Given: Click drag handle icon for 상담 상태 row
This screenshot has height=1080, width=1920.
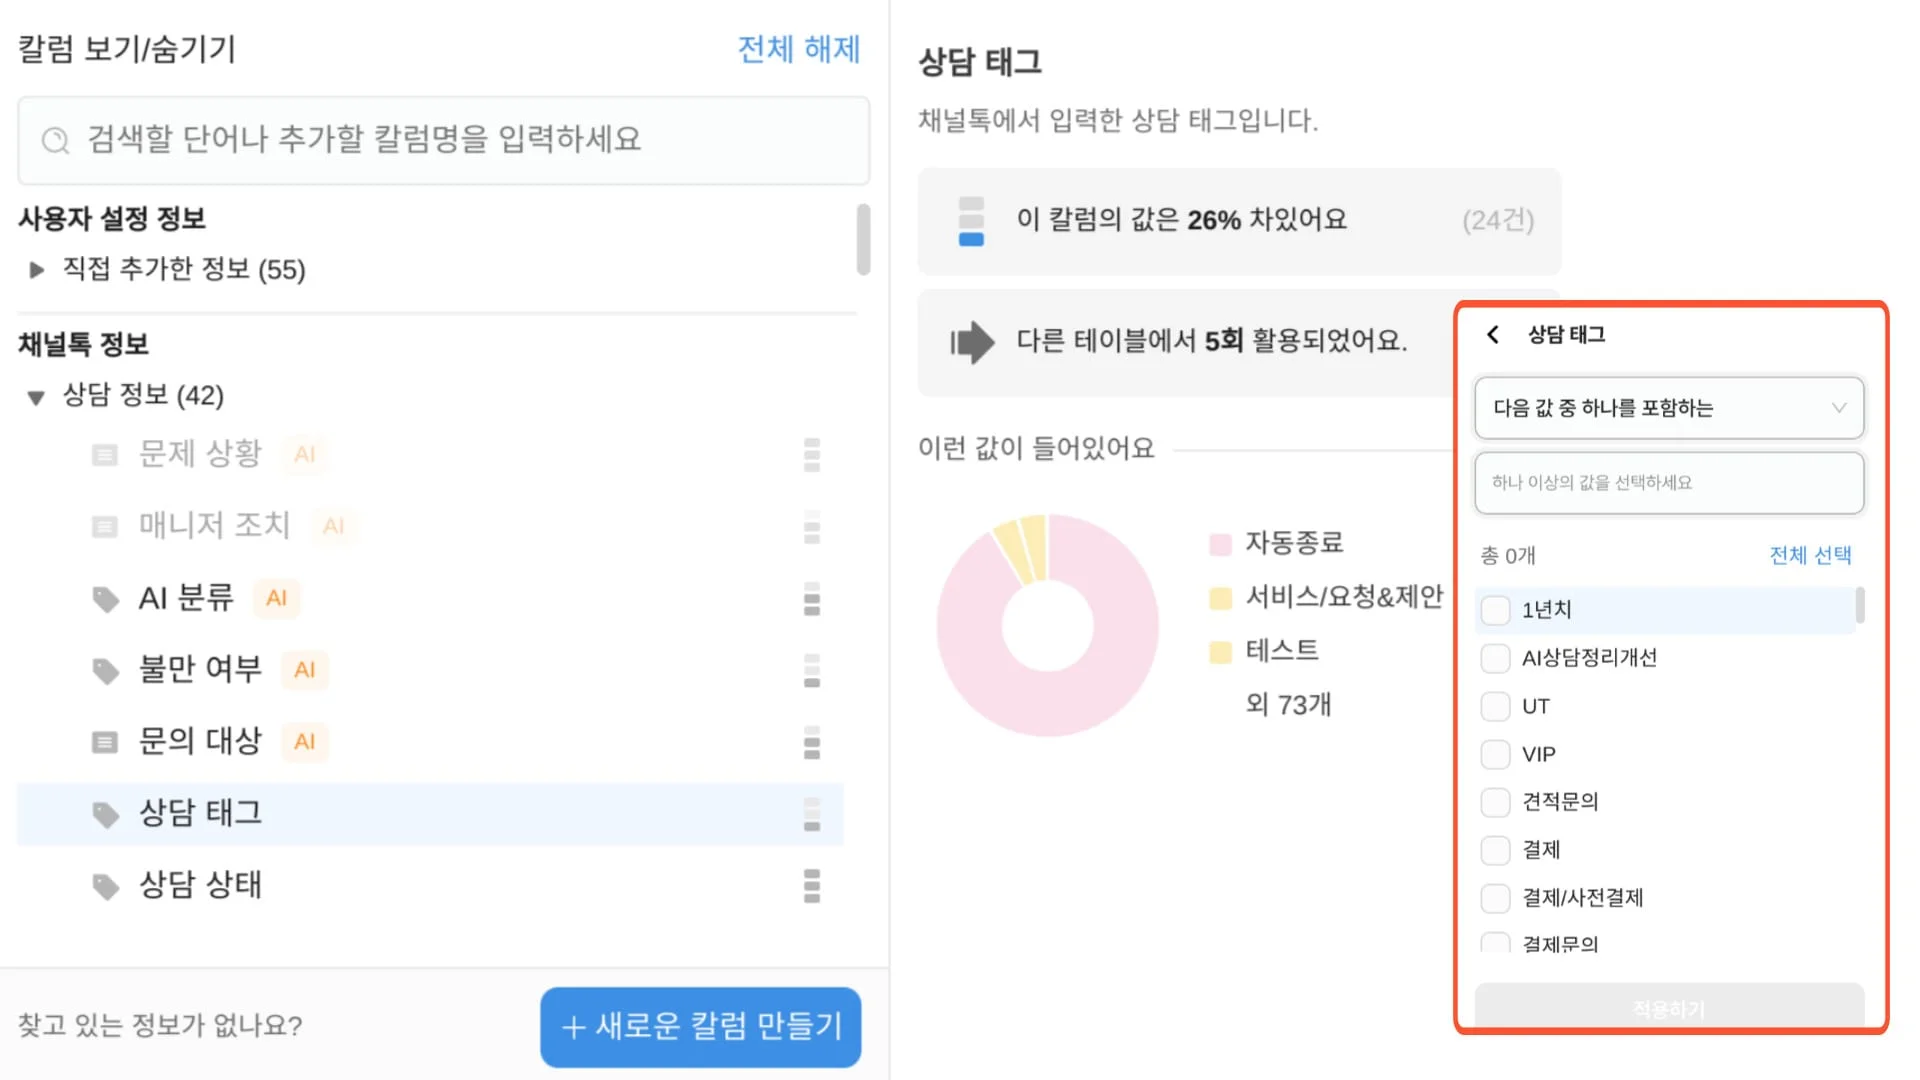Looking at the screenshot, I should click(812, 886).
